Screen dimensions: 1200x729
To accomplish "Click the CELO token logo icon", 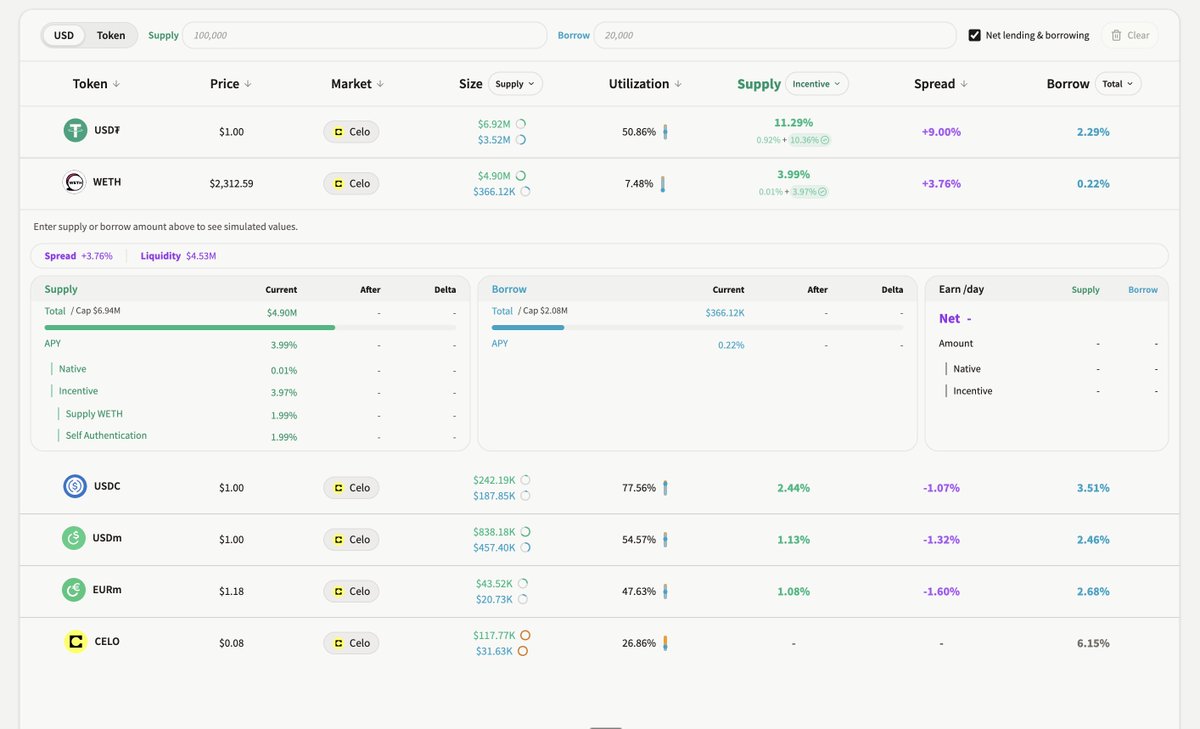I will 75,642.
